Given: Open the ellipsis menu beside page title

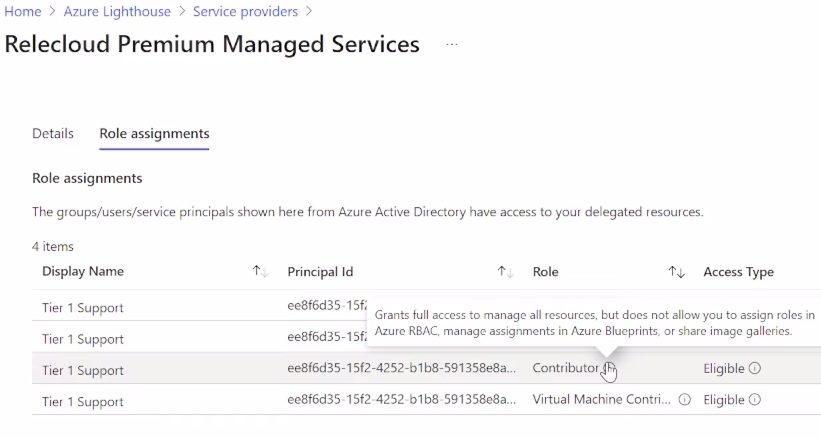Looking at the screenshot, I should [x=452, y=45].
